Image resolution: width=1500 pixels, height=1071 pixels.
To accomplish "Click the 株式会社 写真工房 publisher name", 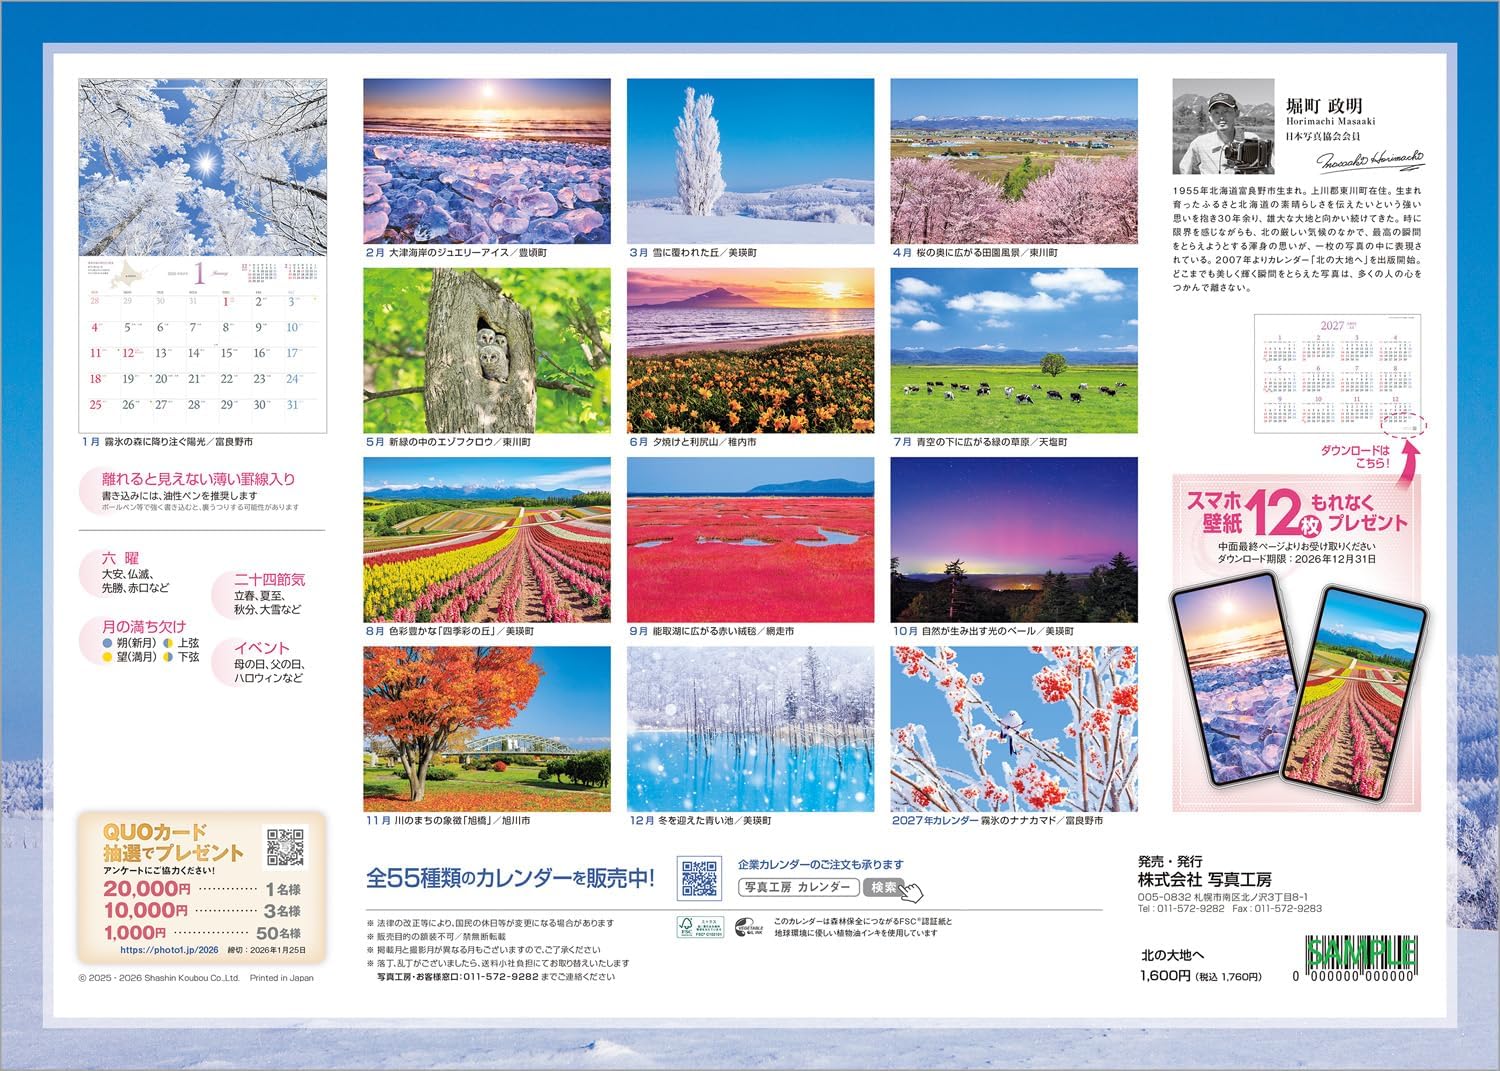I will tap(1205, 879).
